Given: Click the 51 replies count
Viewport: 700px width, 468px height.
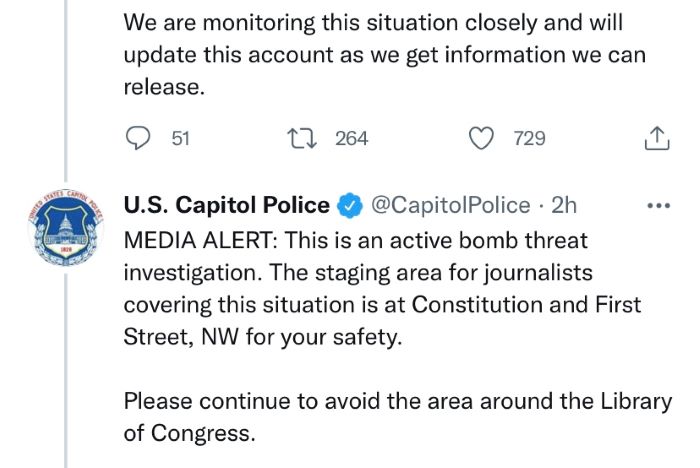Looking at the screenshot, I should point(181,138).
